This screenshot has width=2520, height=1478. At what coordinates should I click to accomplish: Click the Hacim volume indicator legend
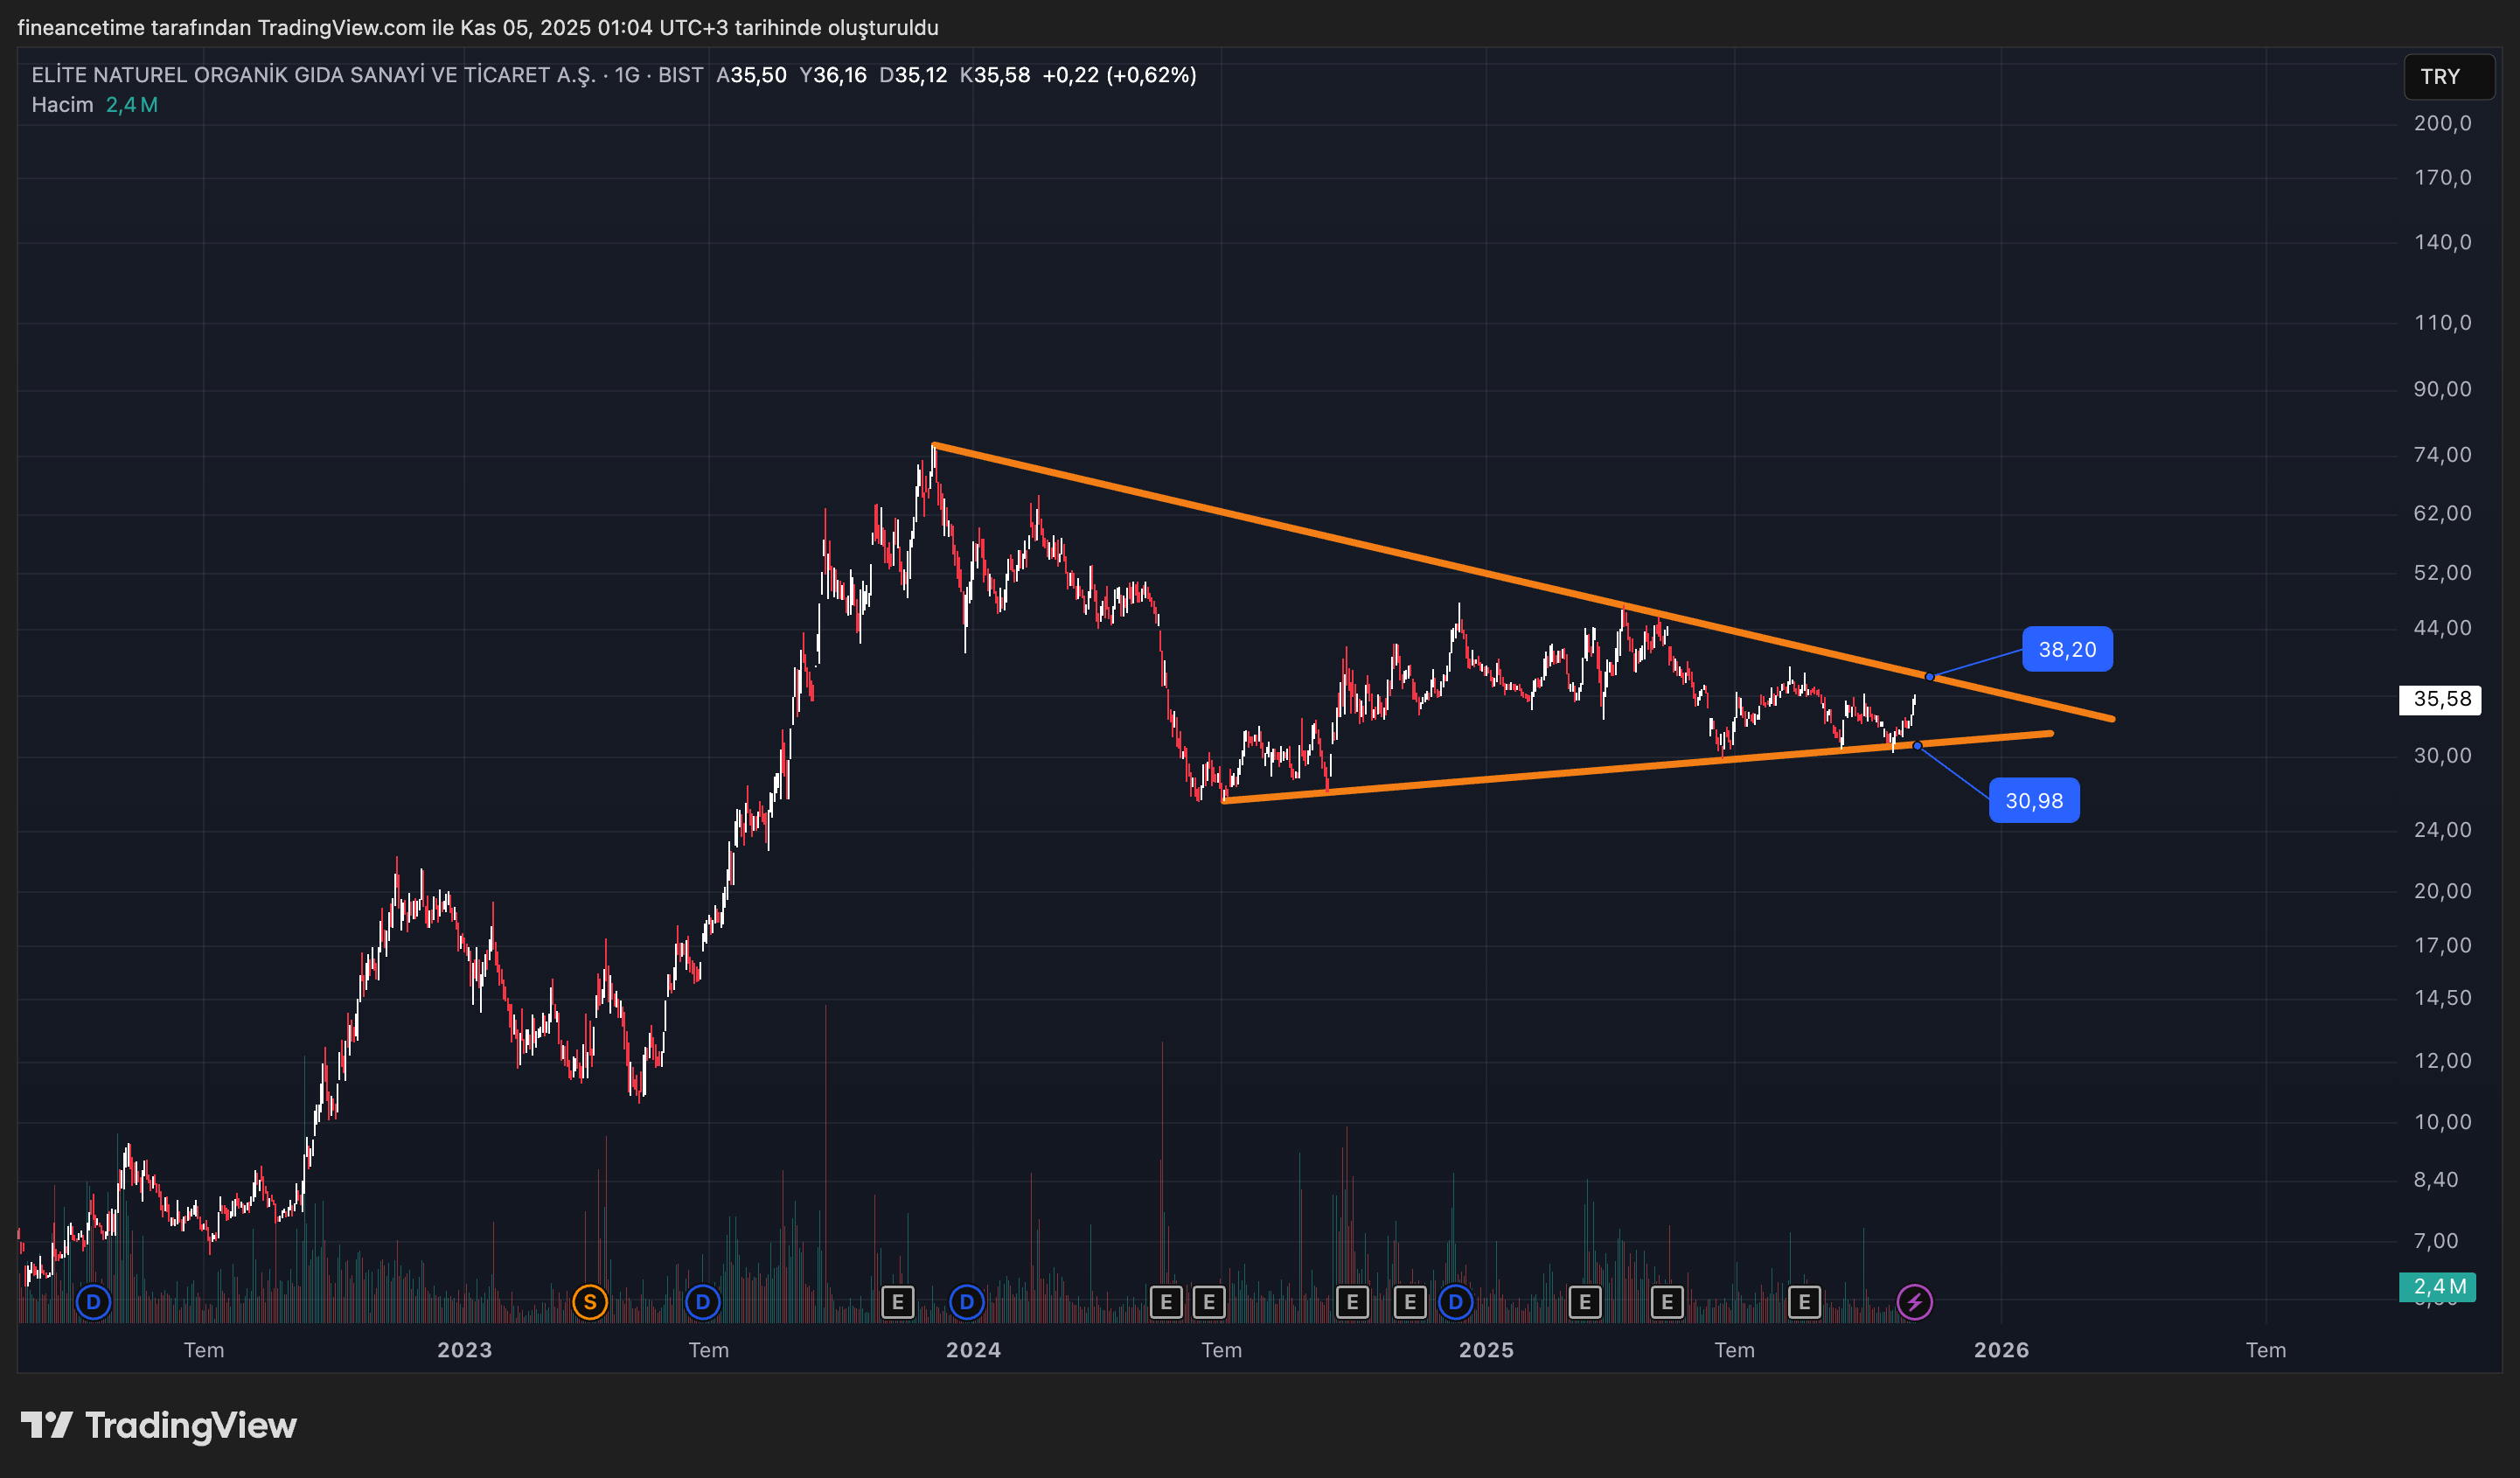point(62,105)
